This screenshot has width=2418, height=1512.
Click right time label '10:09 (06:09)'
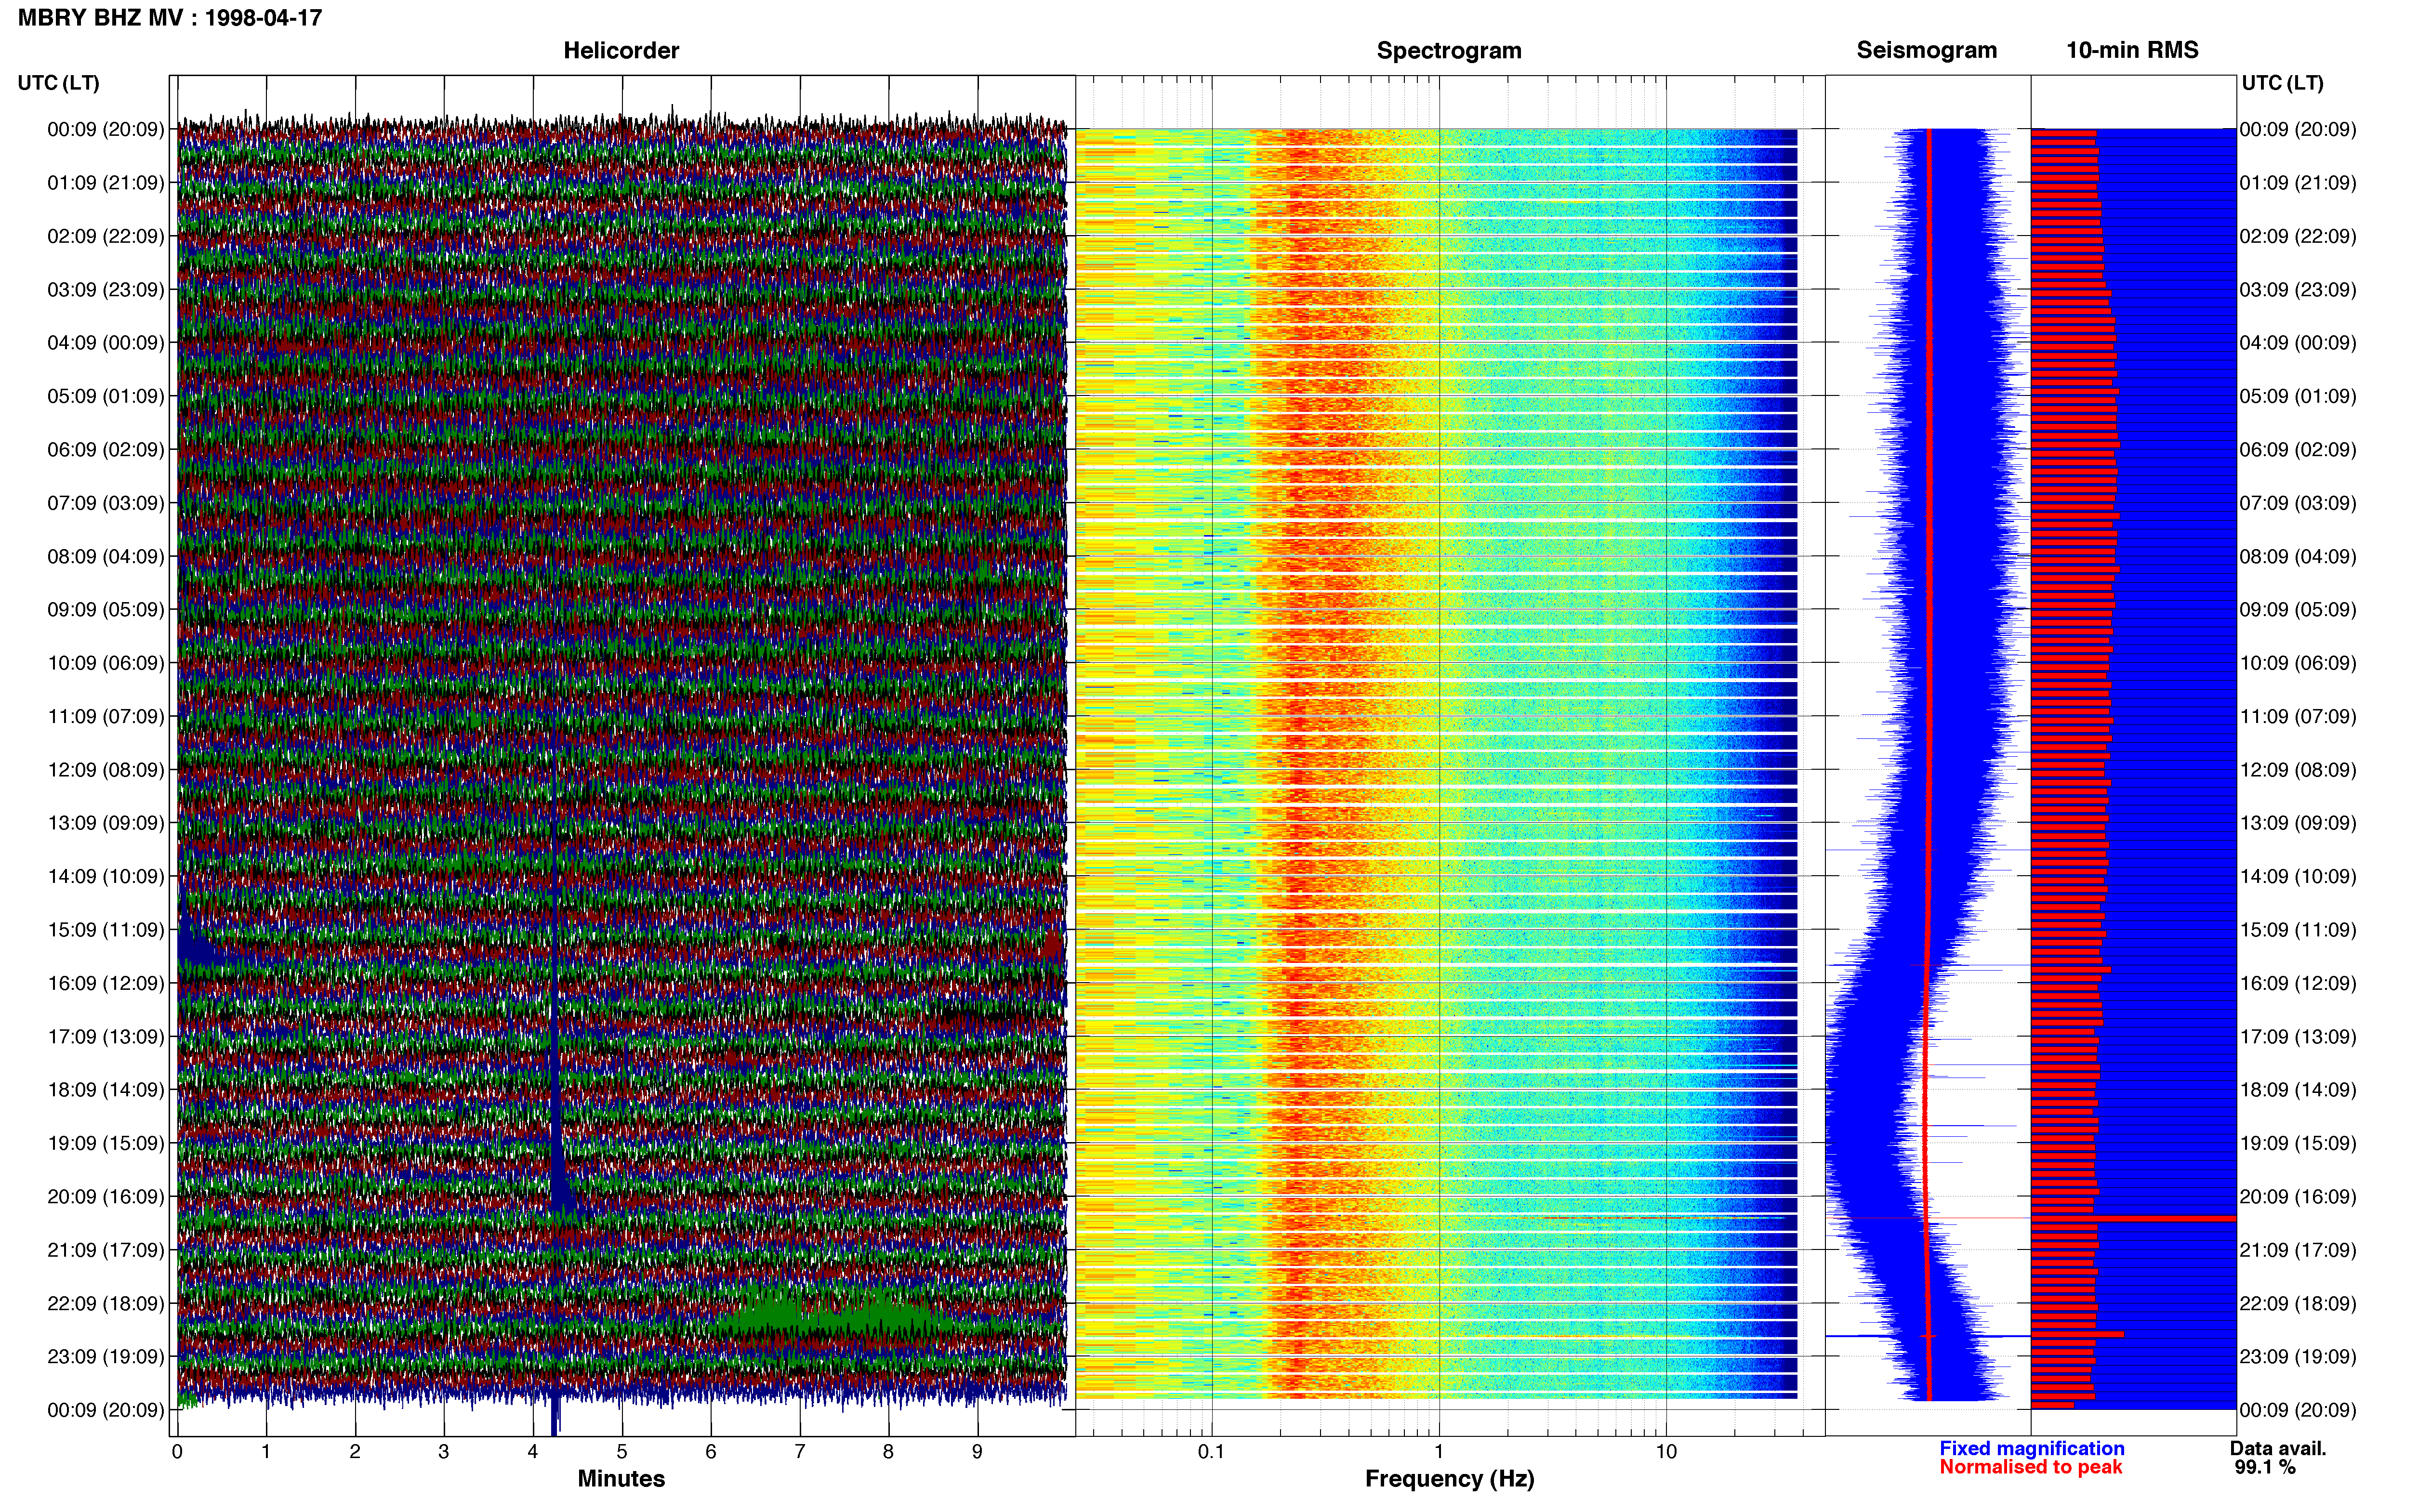2298,663
